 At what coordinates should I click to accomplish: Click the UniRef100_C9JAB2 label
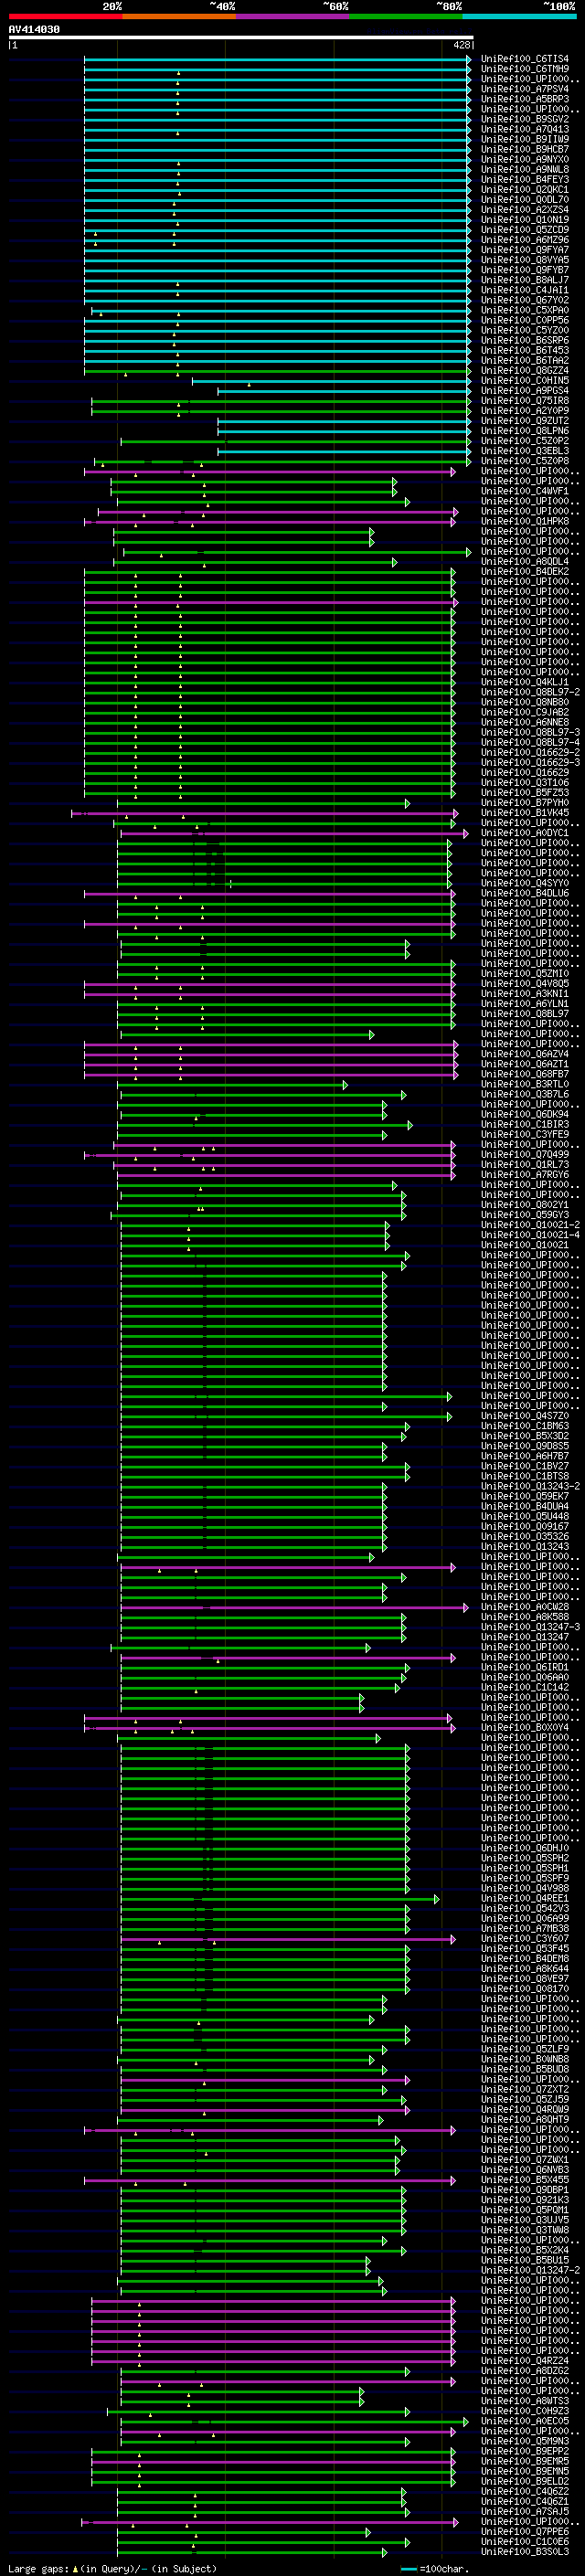(x=525, y=712)
